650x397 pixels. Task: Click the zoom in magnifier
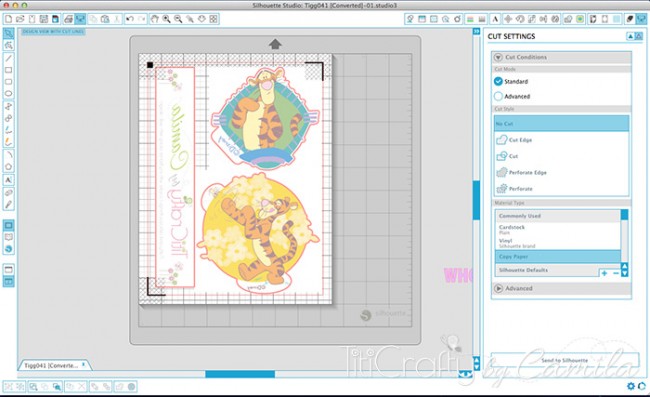tap(166, 19)
